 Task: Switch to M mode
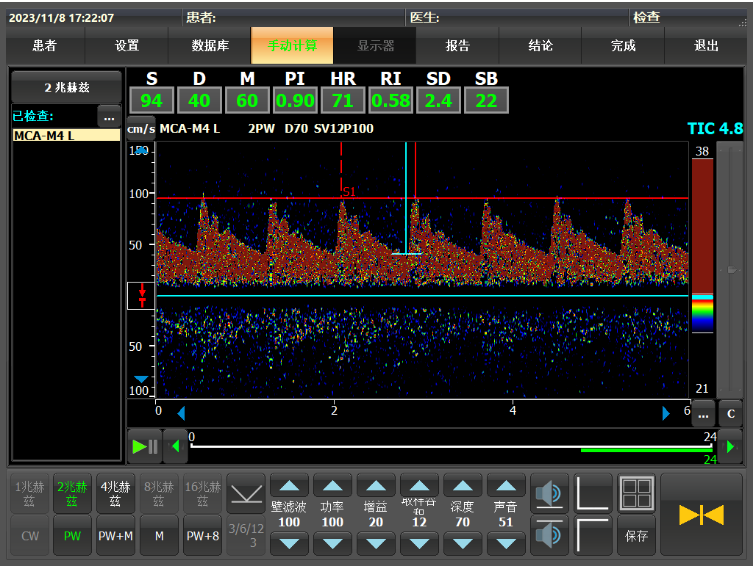coord(159,535)
